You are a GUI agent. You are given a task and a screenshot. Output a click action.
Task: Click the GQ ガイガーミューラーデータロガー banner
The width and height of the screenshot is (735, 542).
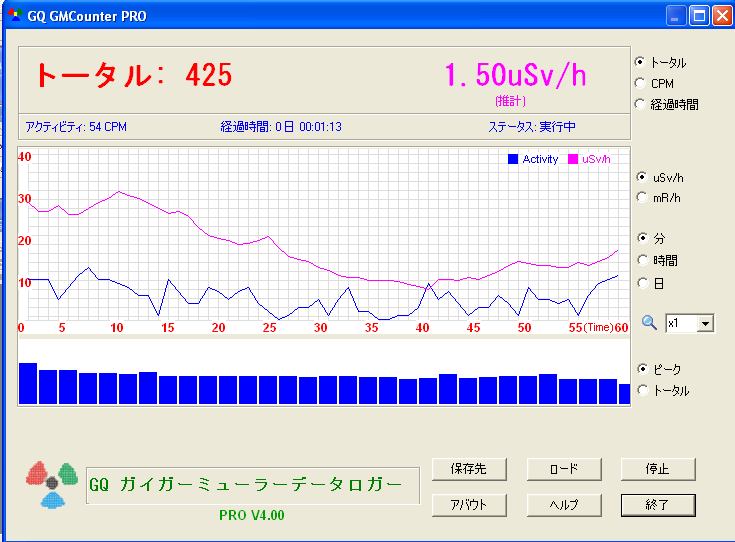coord(253,485)
